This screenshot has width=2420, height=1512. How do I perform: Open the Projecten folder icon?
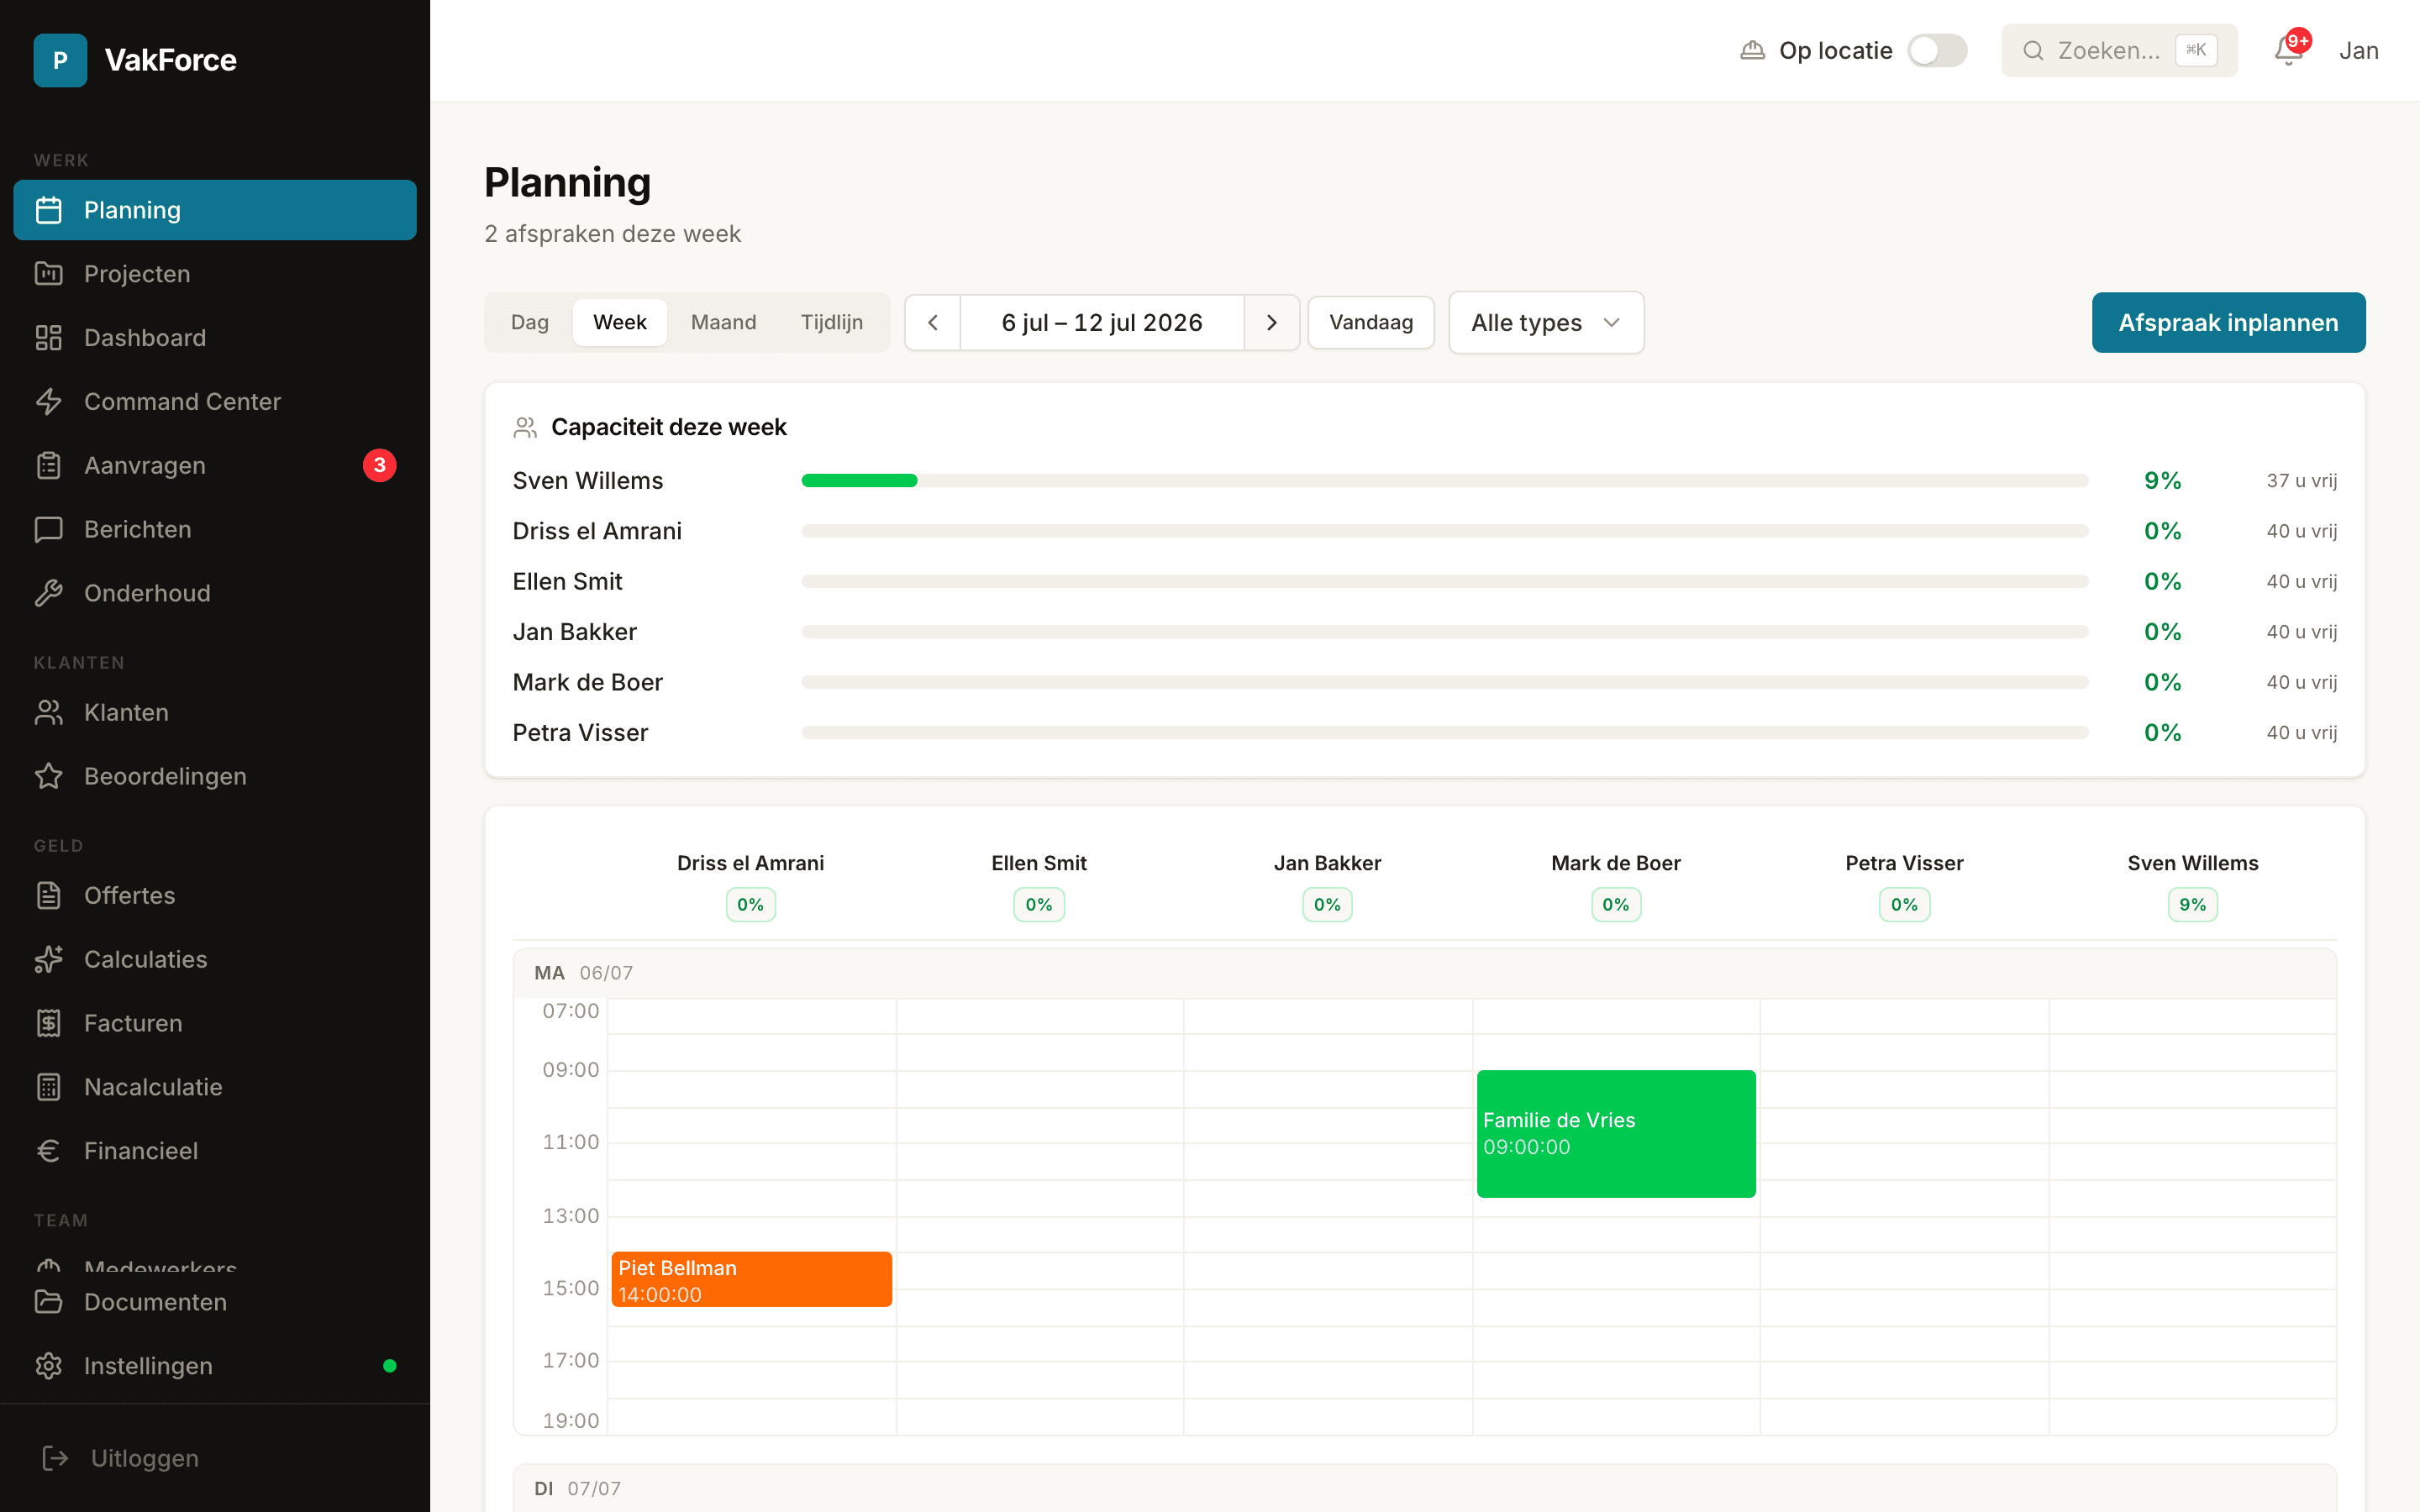(49, 274)
